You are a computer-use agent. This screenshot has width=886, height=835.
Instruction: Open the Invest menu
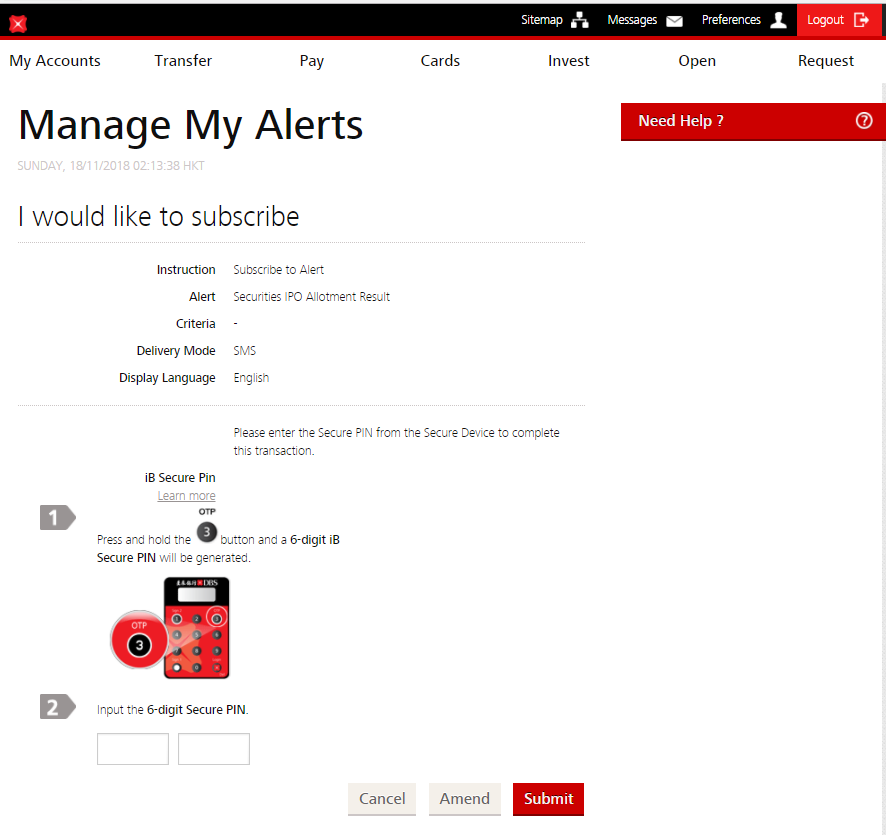[568, 61]
